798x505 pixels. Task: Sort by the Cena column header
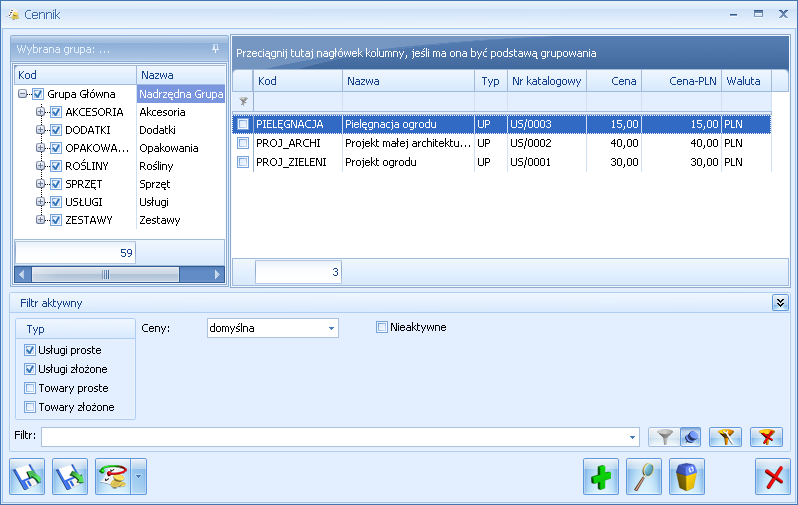[x=614, y=81]
